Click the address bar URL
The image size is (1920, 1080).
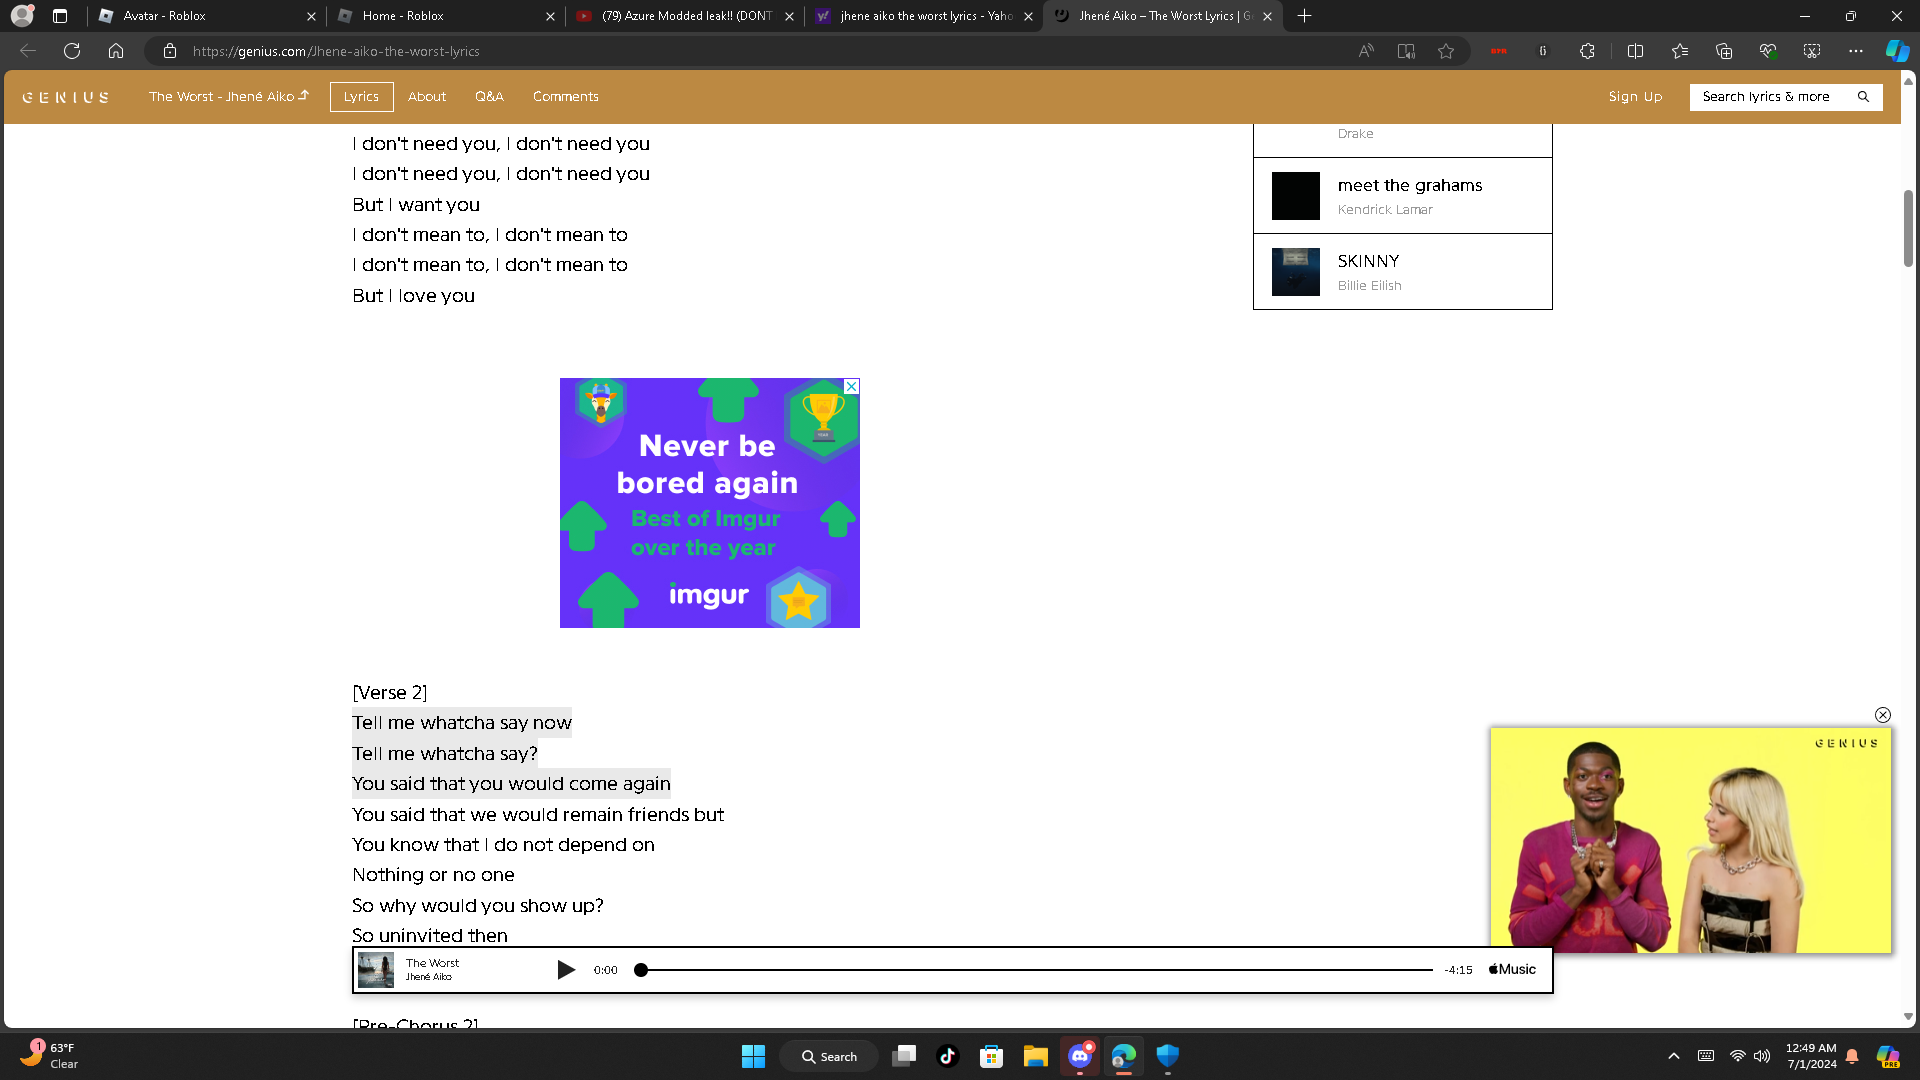pyautogui.click(x=337, y=51)
